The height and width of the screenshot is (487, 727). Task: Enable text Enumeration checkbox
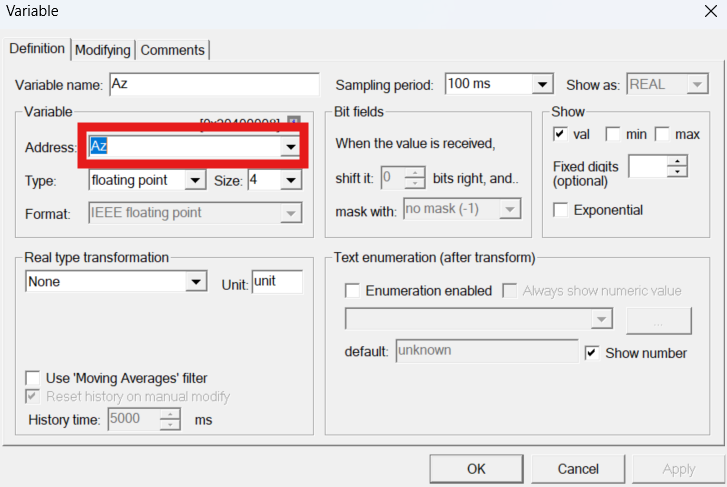pos(352,291)
